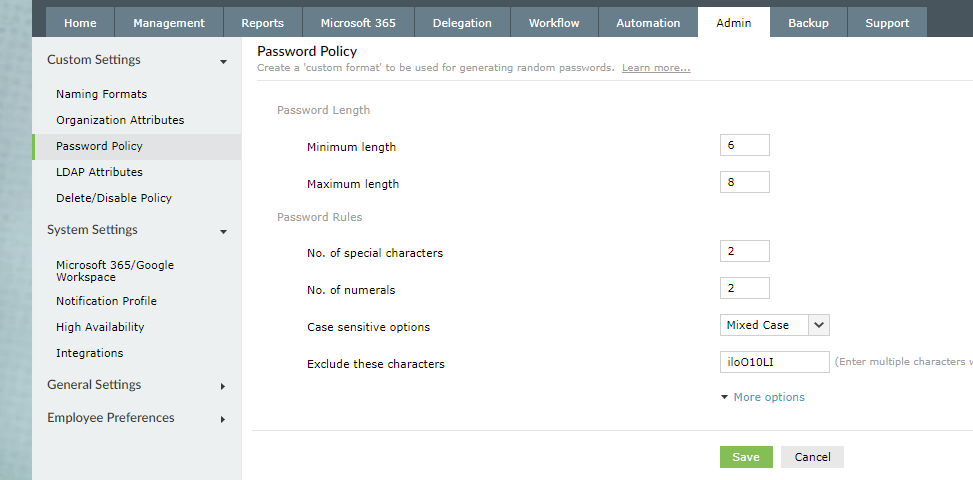Expand the General Settings section
This screenshot has height=480, width=973.
click(223, 386)
